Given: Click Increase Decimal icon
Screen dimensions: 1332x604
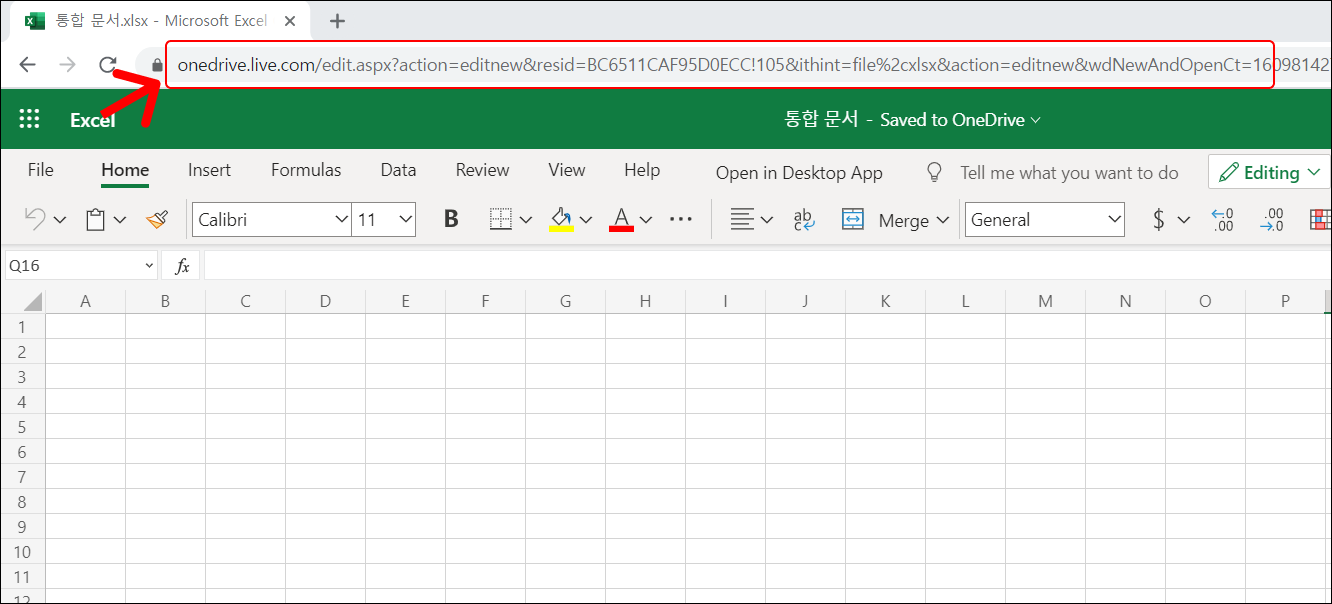Looking at the screenshot, I should point(1222,220).
